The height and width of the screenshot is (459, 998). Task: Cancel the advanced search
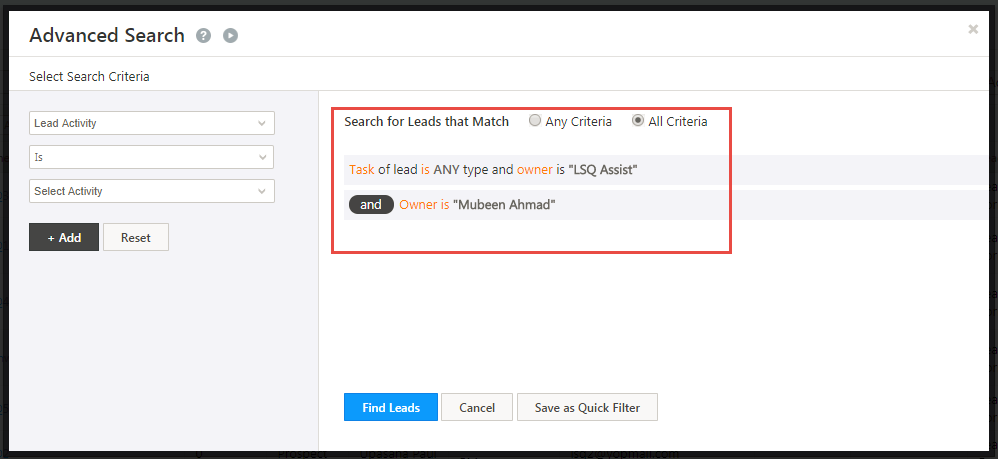coord(477,407)
